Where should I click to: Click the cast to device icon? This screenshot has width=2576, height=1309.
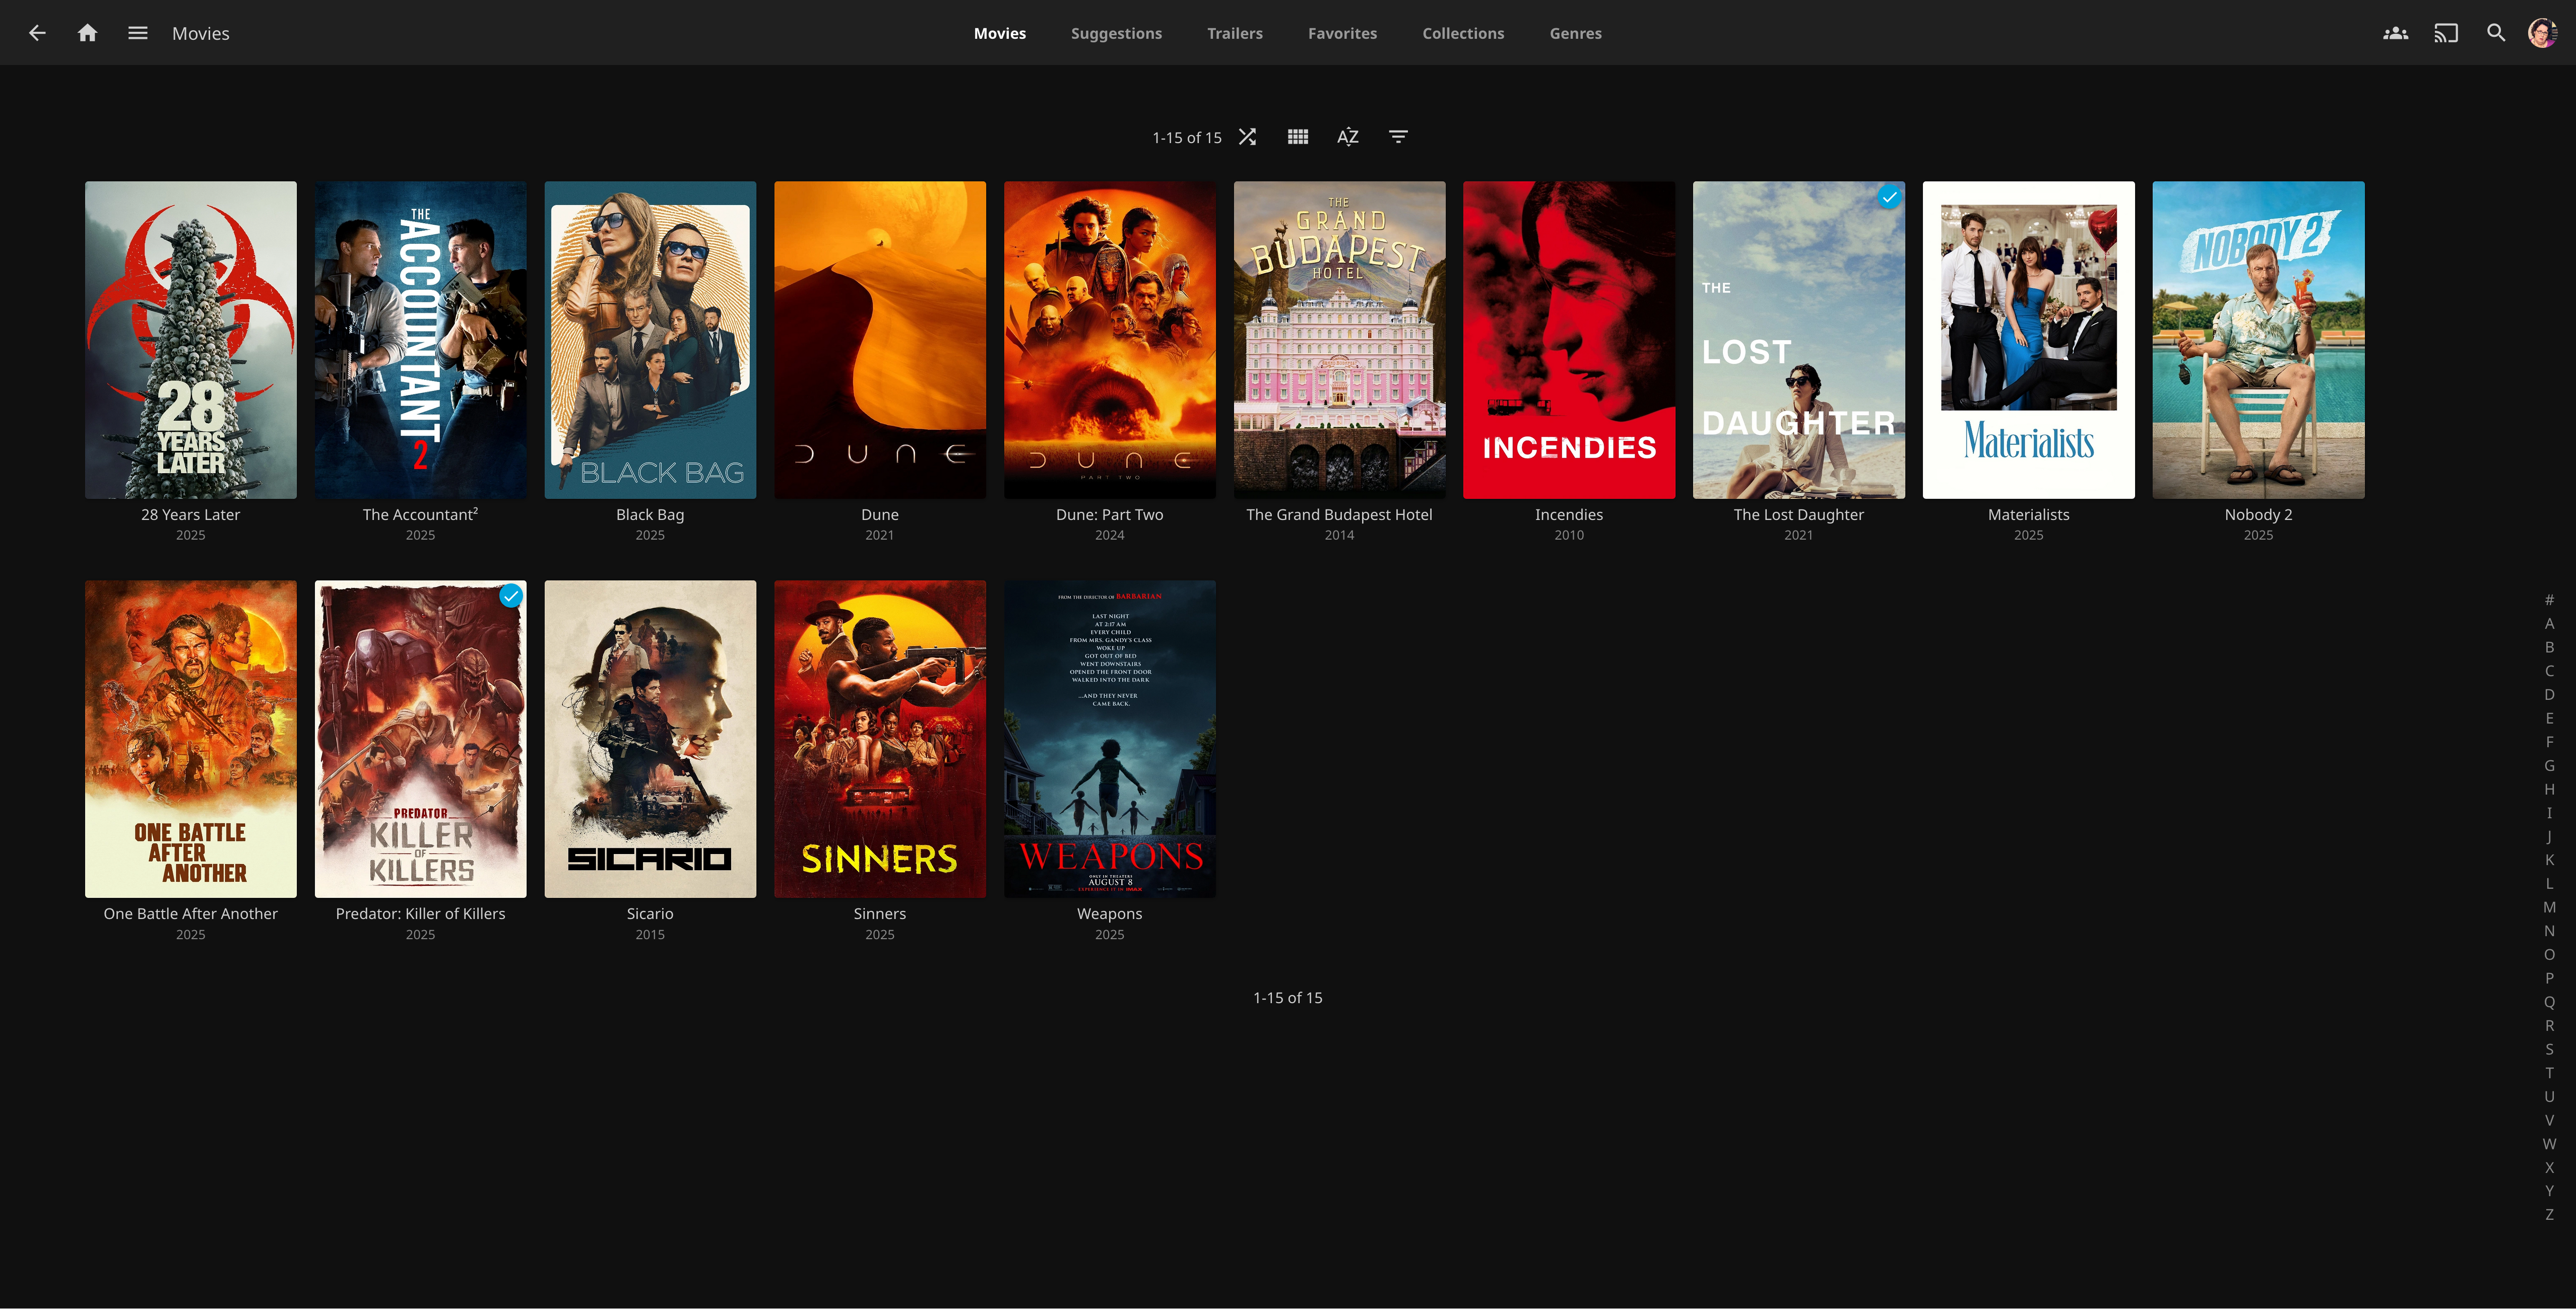click(2445, 33)
